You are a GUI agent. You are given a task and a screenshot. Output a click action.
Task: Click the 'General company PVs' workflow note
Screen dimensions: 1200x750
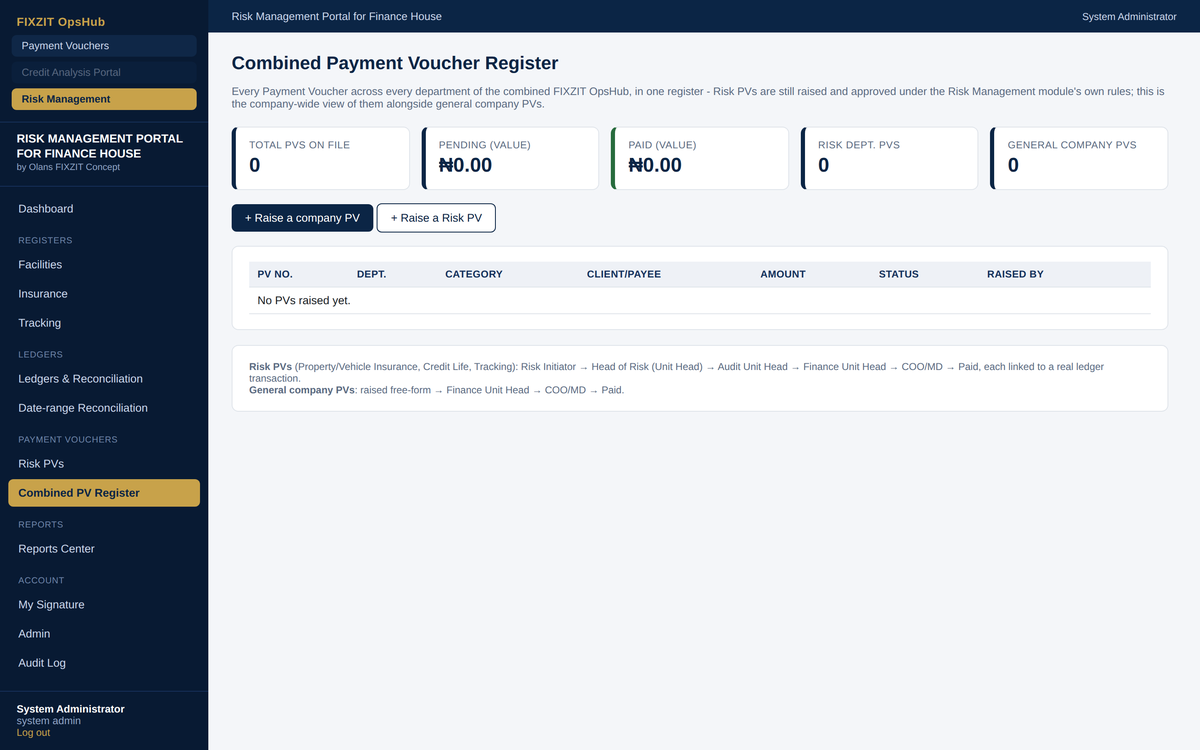436,390
